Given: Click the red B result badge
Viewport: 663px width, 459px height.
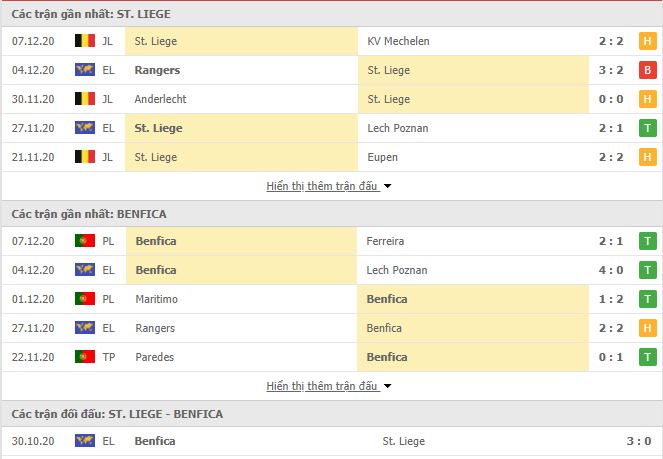Looking at the screenshot, I should tap(647, 70).
